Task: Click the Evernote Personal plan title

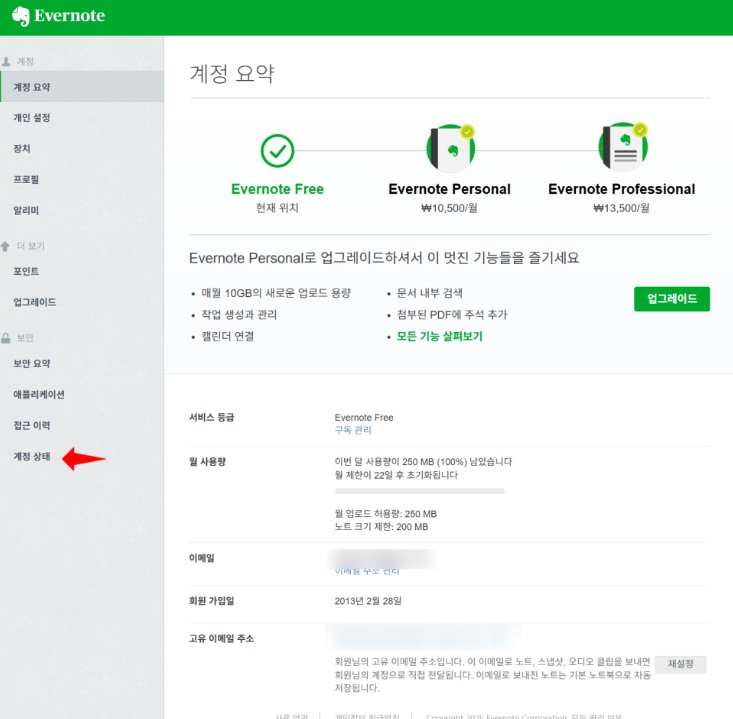Action: [x=449, y=189]
